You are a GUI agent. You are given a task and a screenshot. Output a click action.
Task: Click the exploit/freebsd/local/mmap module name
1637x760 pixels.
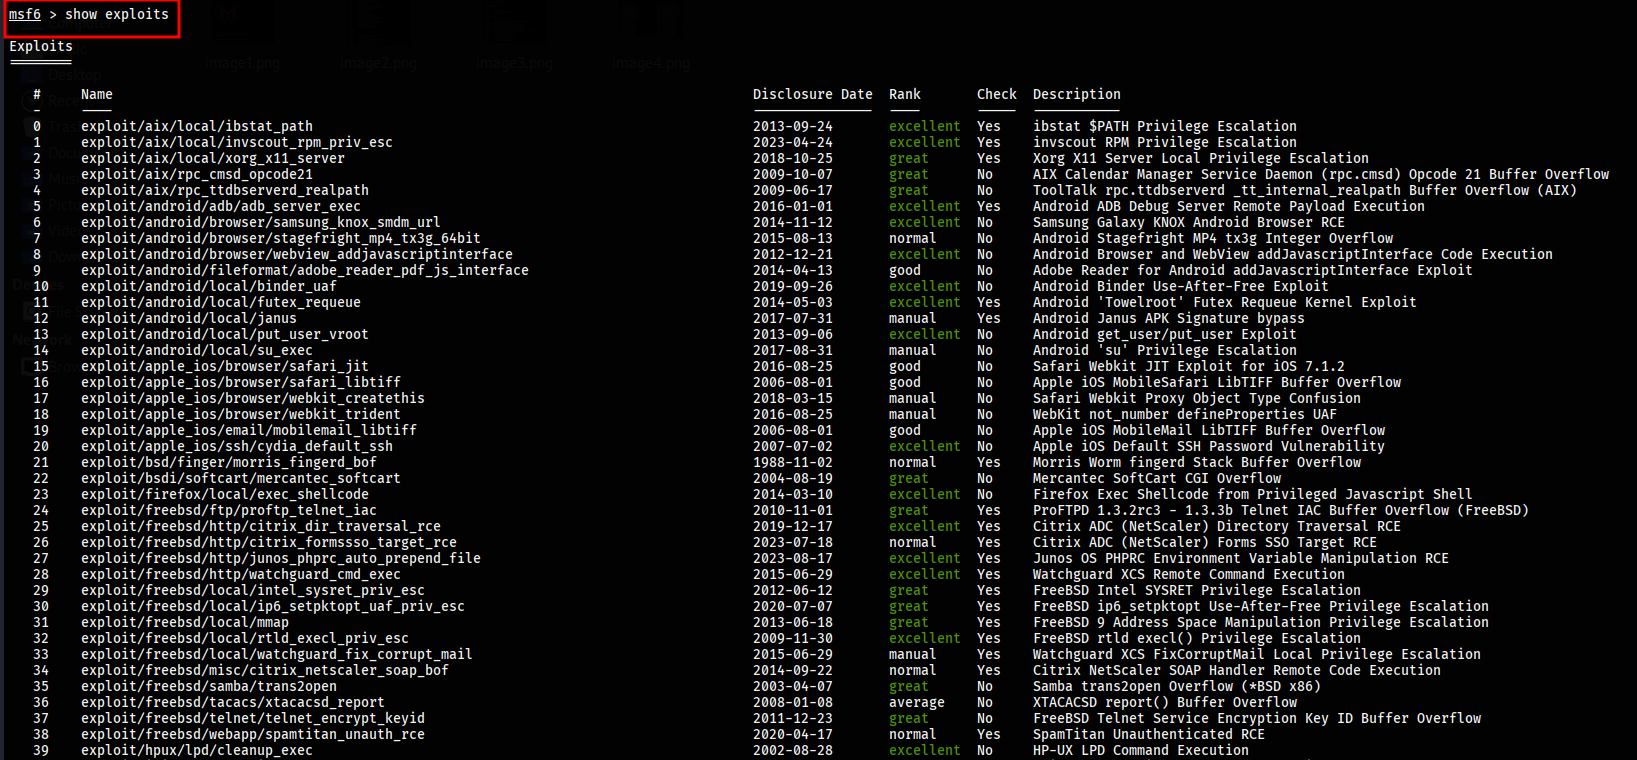[185, 622]
